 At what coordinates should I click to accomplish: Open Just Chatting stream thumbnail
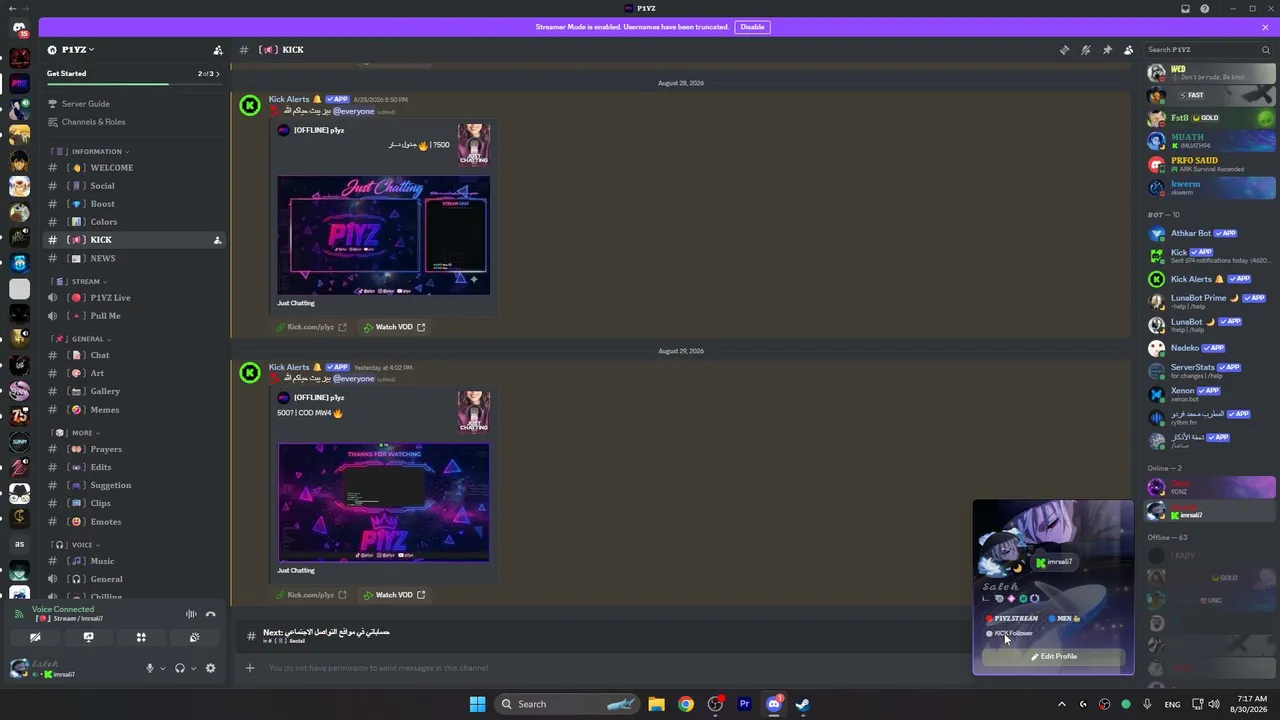384,235
